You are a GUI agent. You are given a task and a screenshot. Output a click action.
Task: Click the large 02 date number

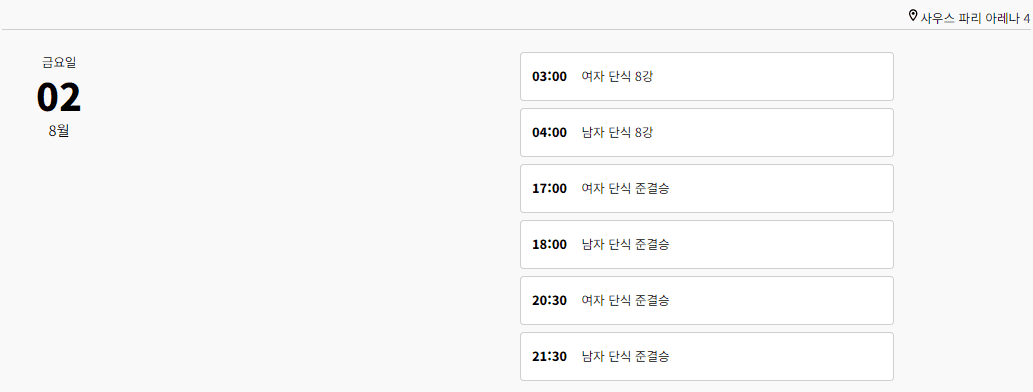59,97
